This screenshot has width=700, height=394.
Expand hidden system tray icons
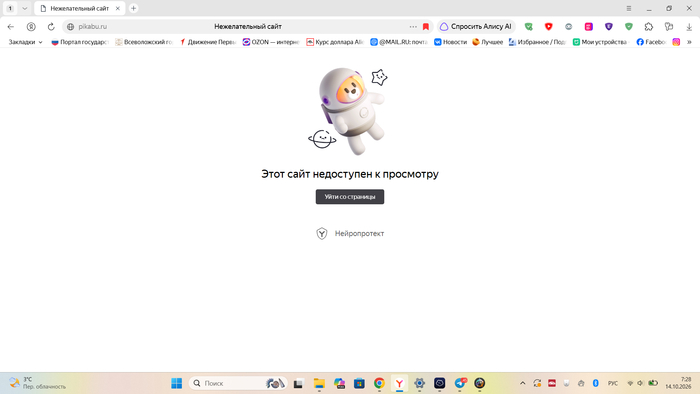click(522, 383)
